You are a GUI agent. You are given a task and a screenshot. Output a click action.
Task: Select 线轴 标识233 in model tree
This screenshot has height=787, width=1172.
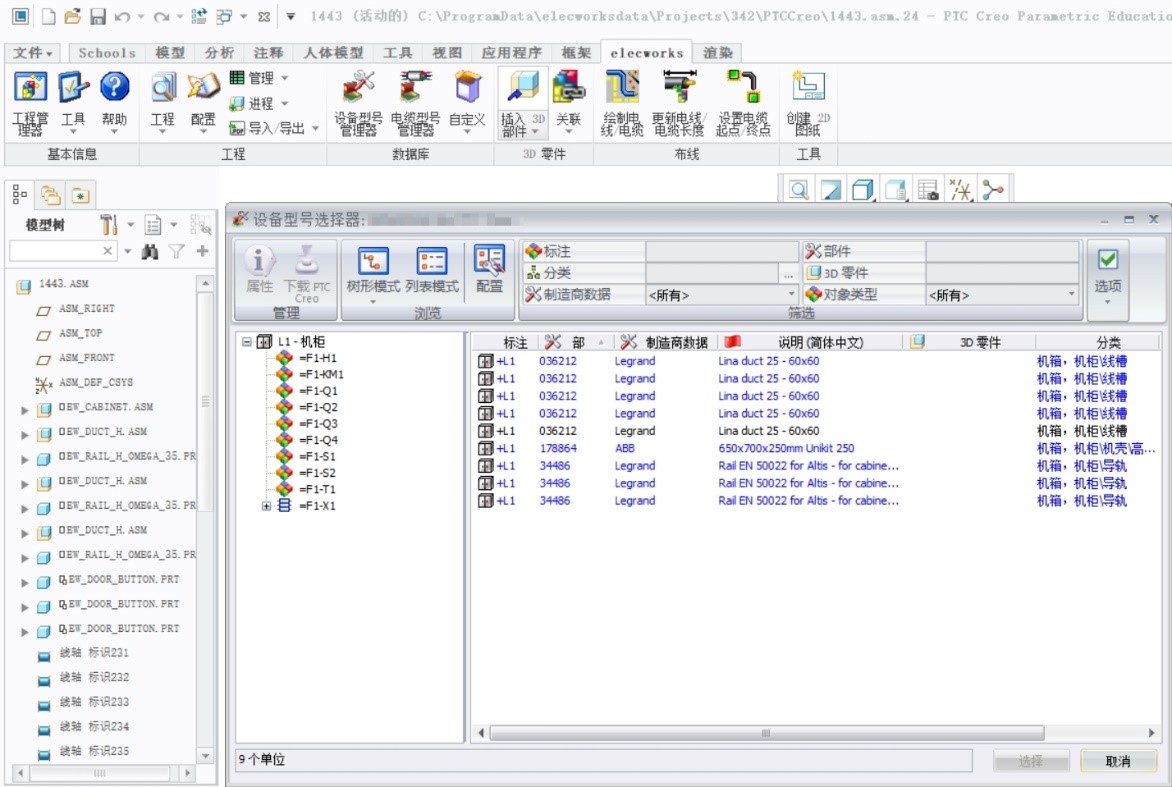coord(94,702)
